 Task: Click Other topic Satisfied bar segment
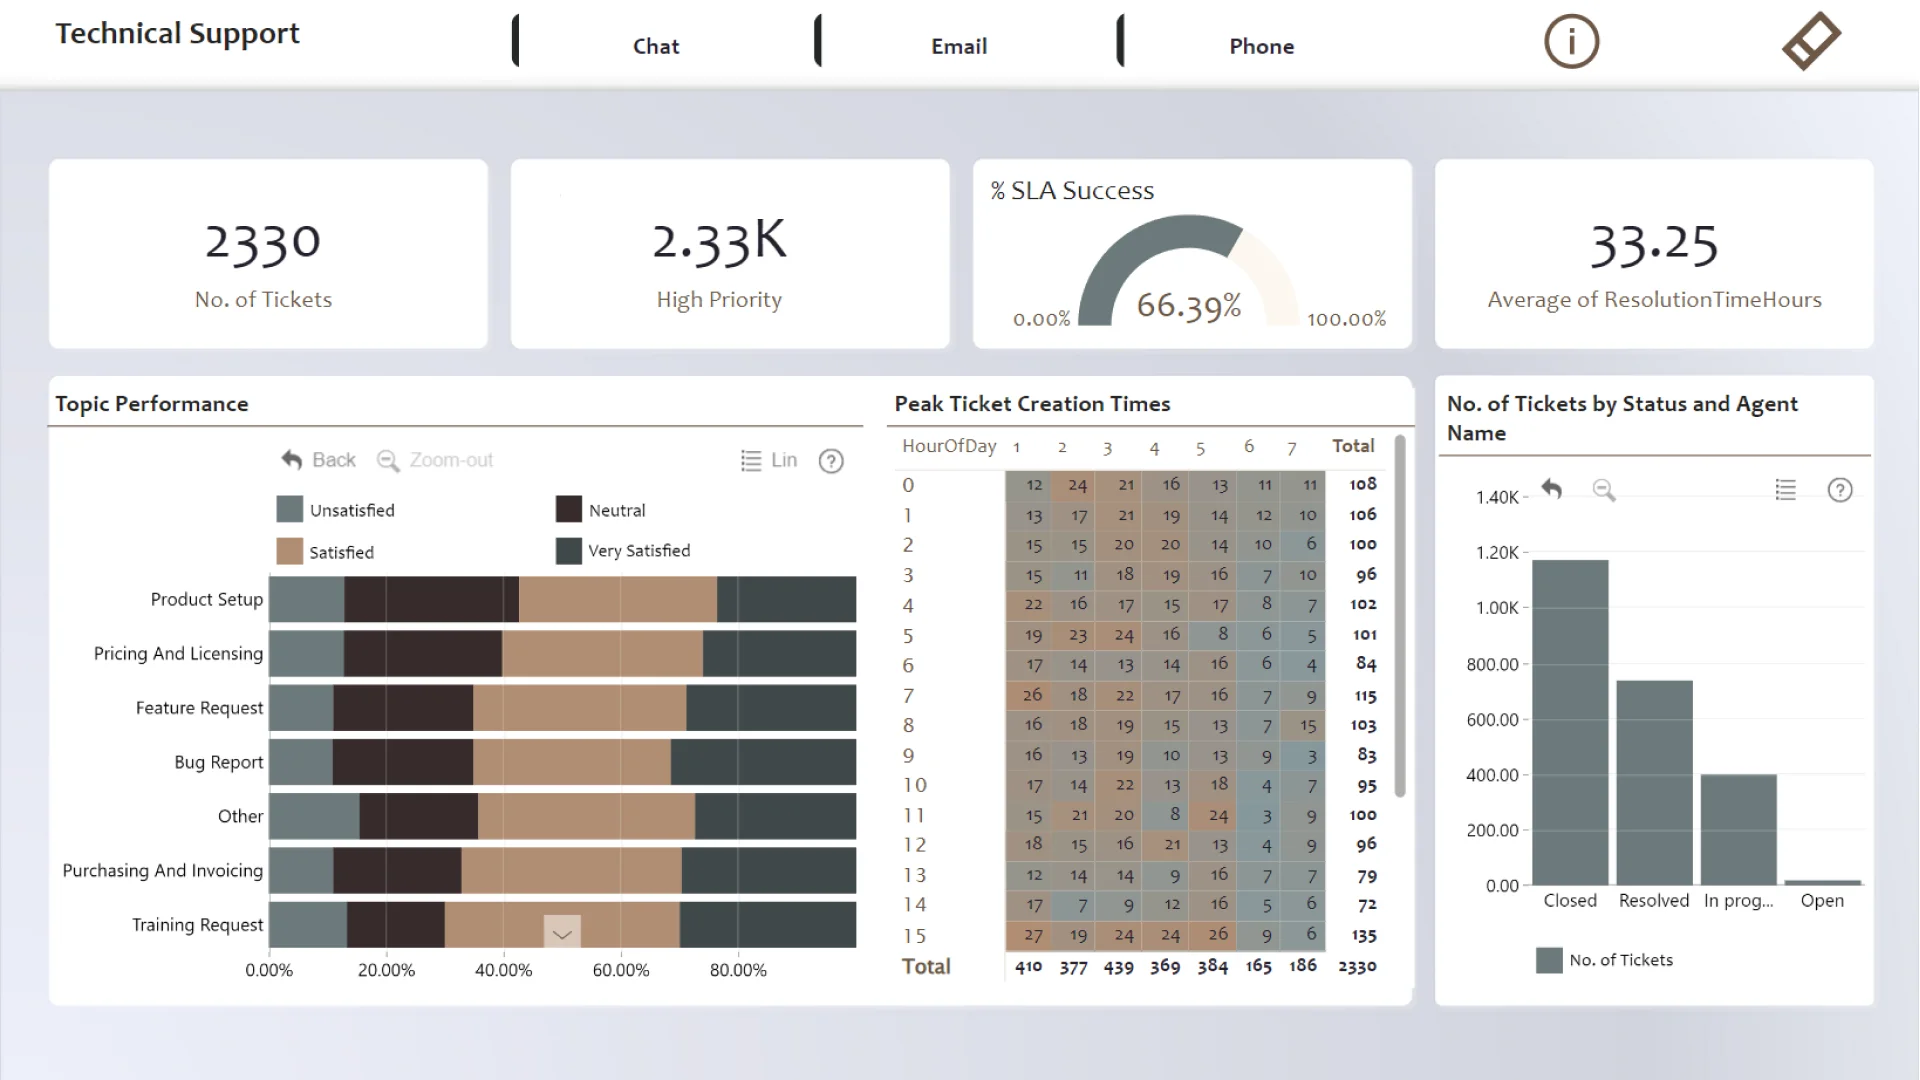pos(586,816)
